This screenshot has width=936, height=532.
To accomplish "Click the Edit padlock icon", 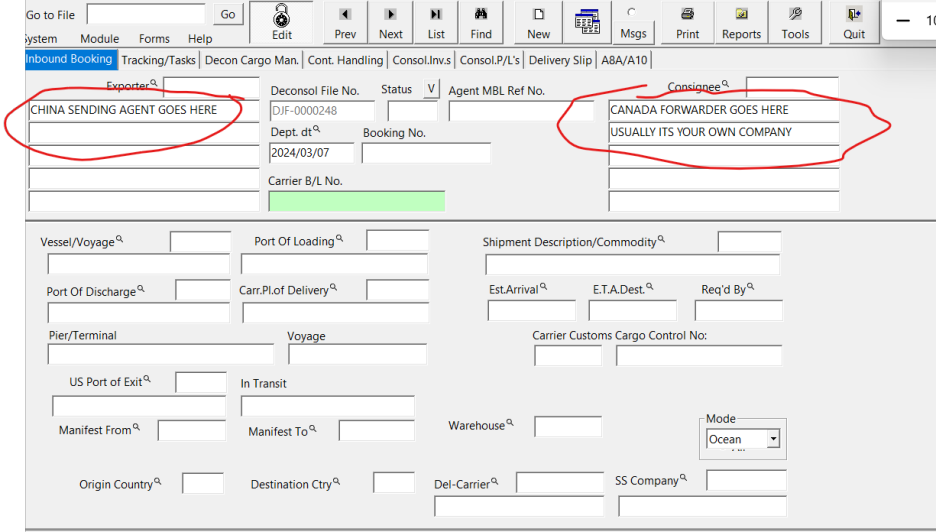I will [x=281, y=16].
